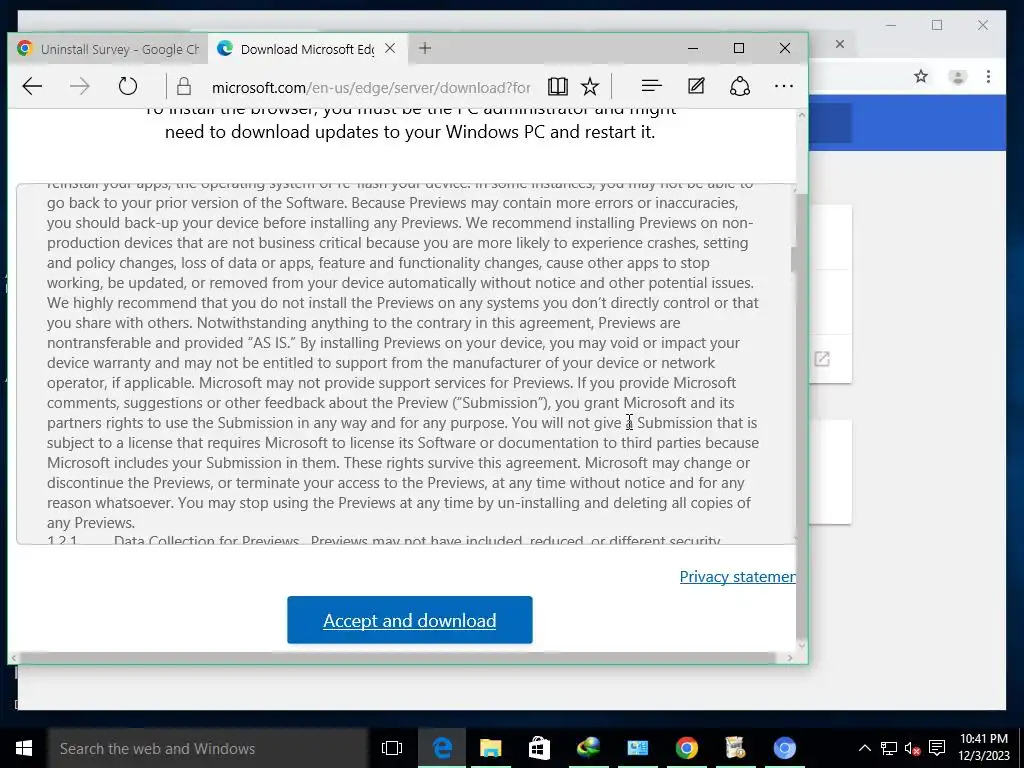Open Chrome three-dot menu in background window
This screenshot has height=768, width=1024.
coord(988,76)
